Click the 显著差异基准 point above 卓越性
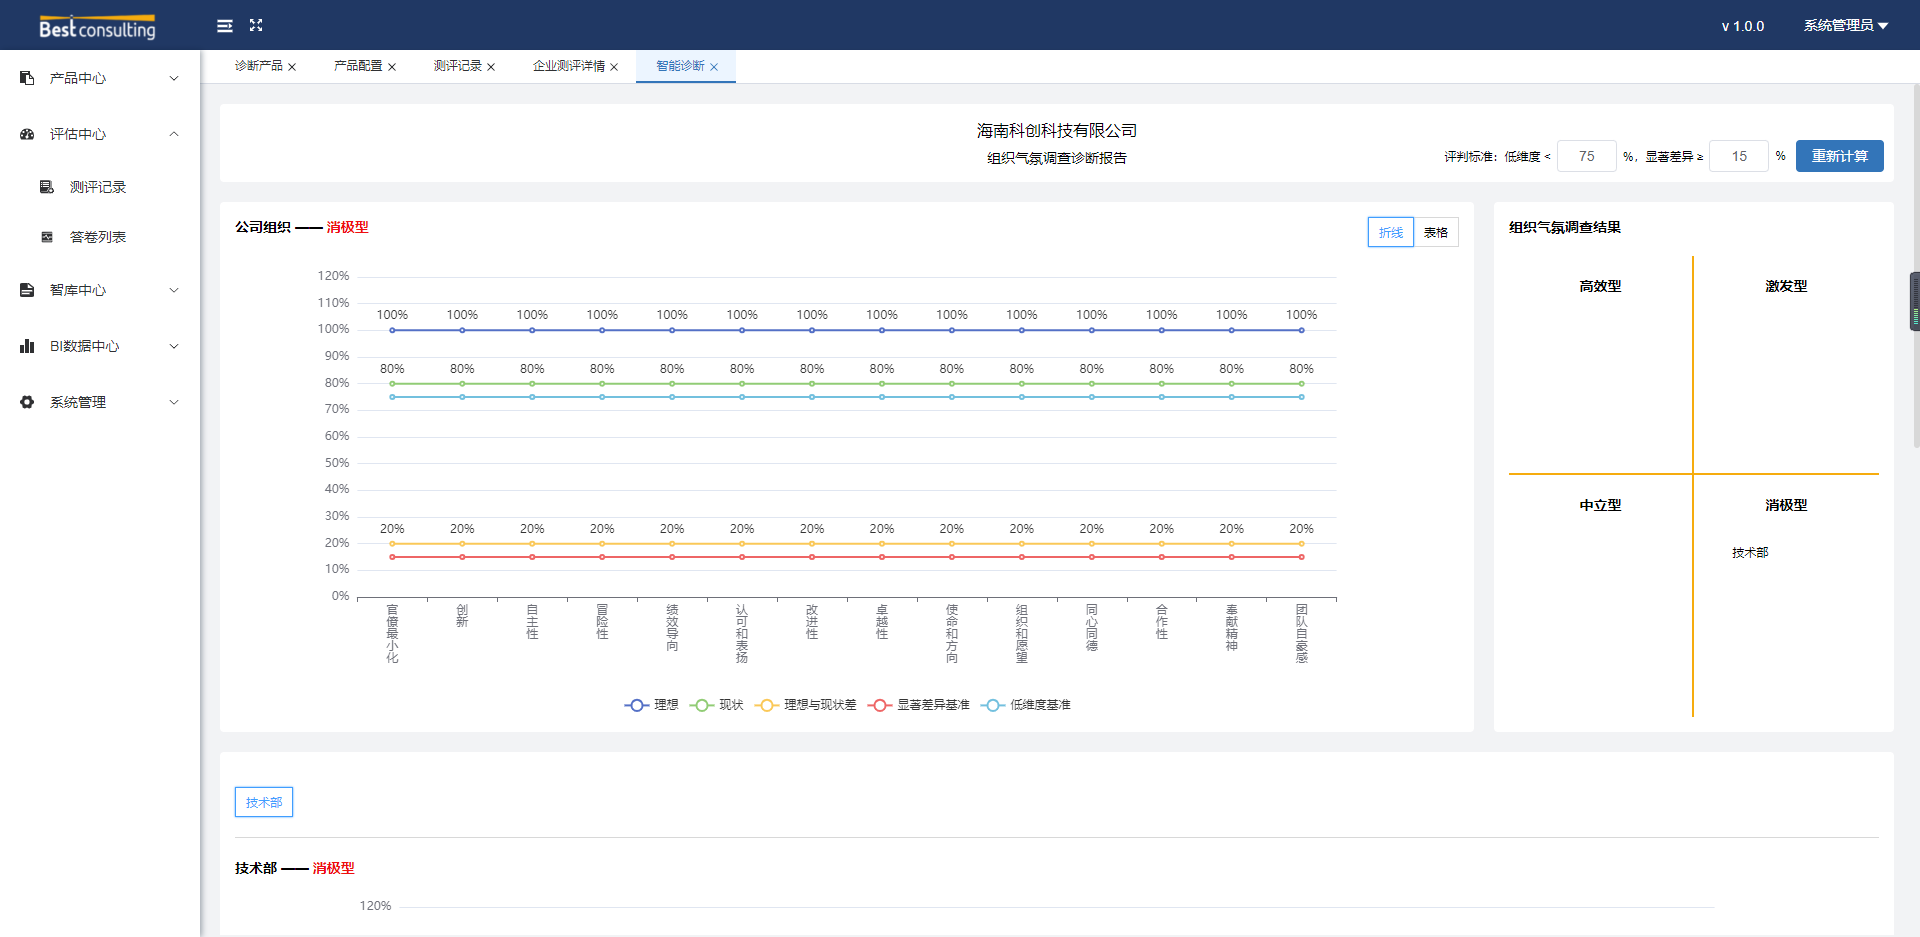 tap(882, 557)
